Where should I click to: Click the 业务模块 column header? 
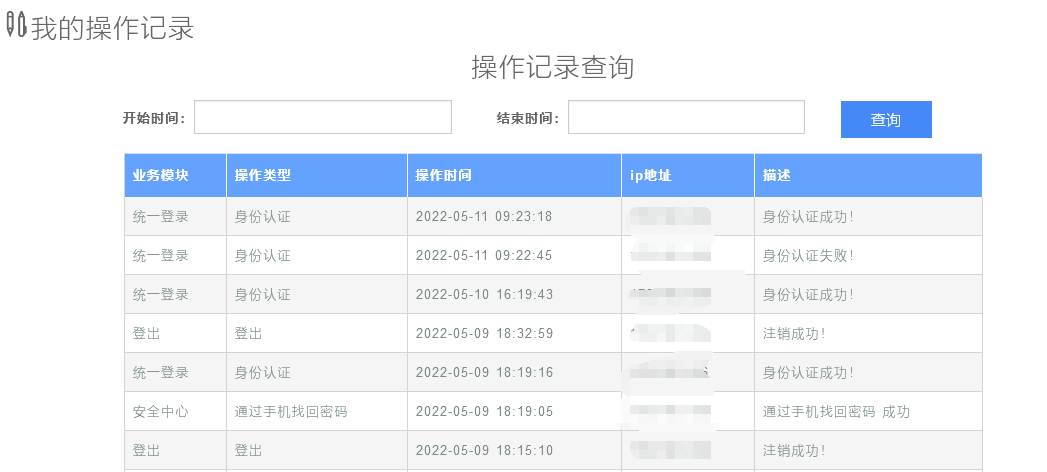click(x=161, y=175)
